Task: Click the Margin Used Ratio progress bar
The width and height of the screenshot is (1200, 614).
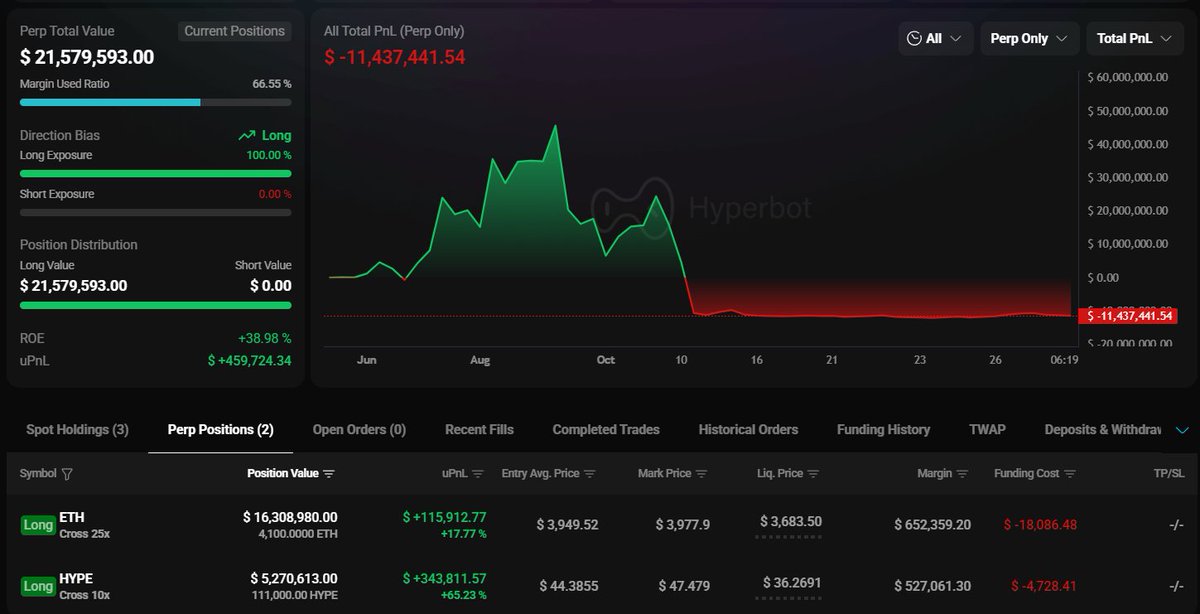Action: pyautogui.click(x=156, y=102)
